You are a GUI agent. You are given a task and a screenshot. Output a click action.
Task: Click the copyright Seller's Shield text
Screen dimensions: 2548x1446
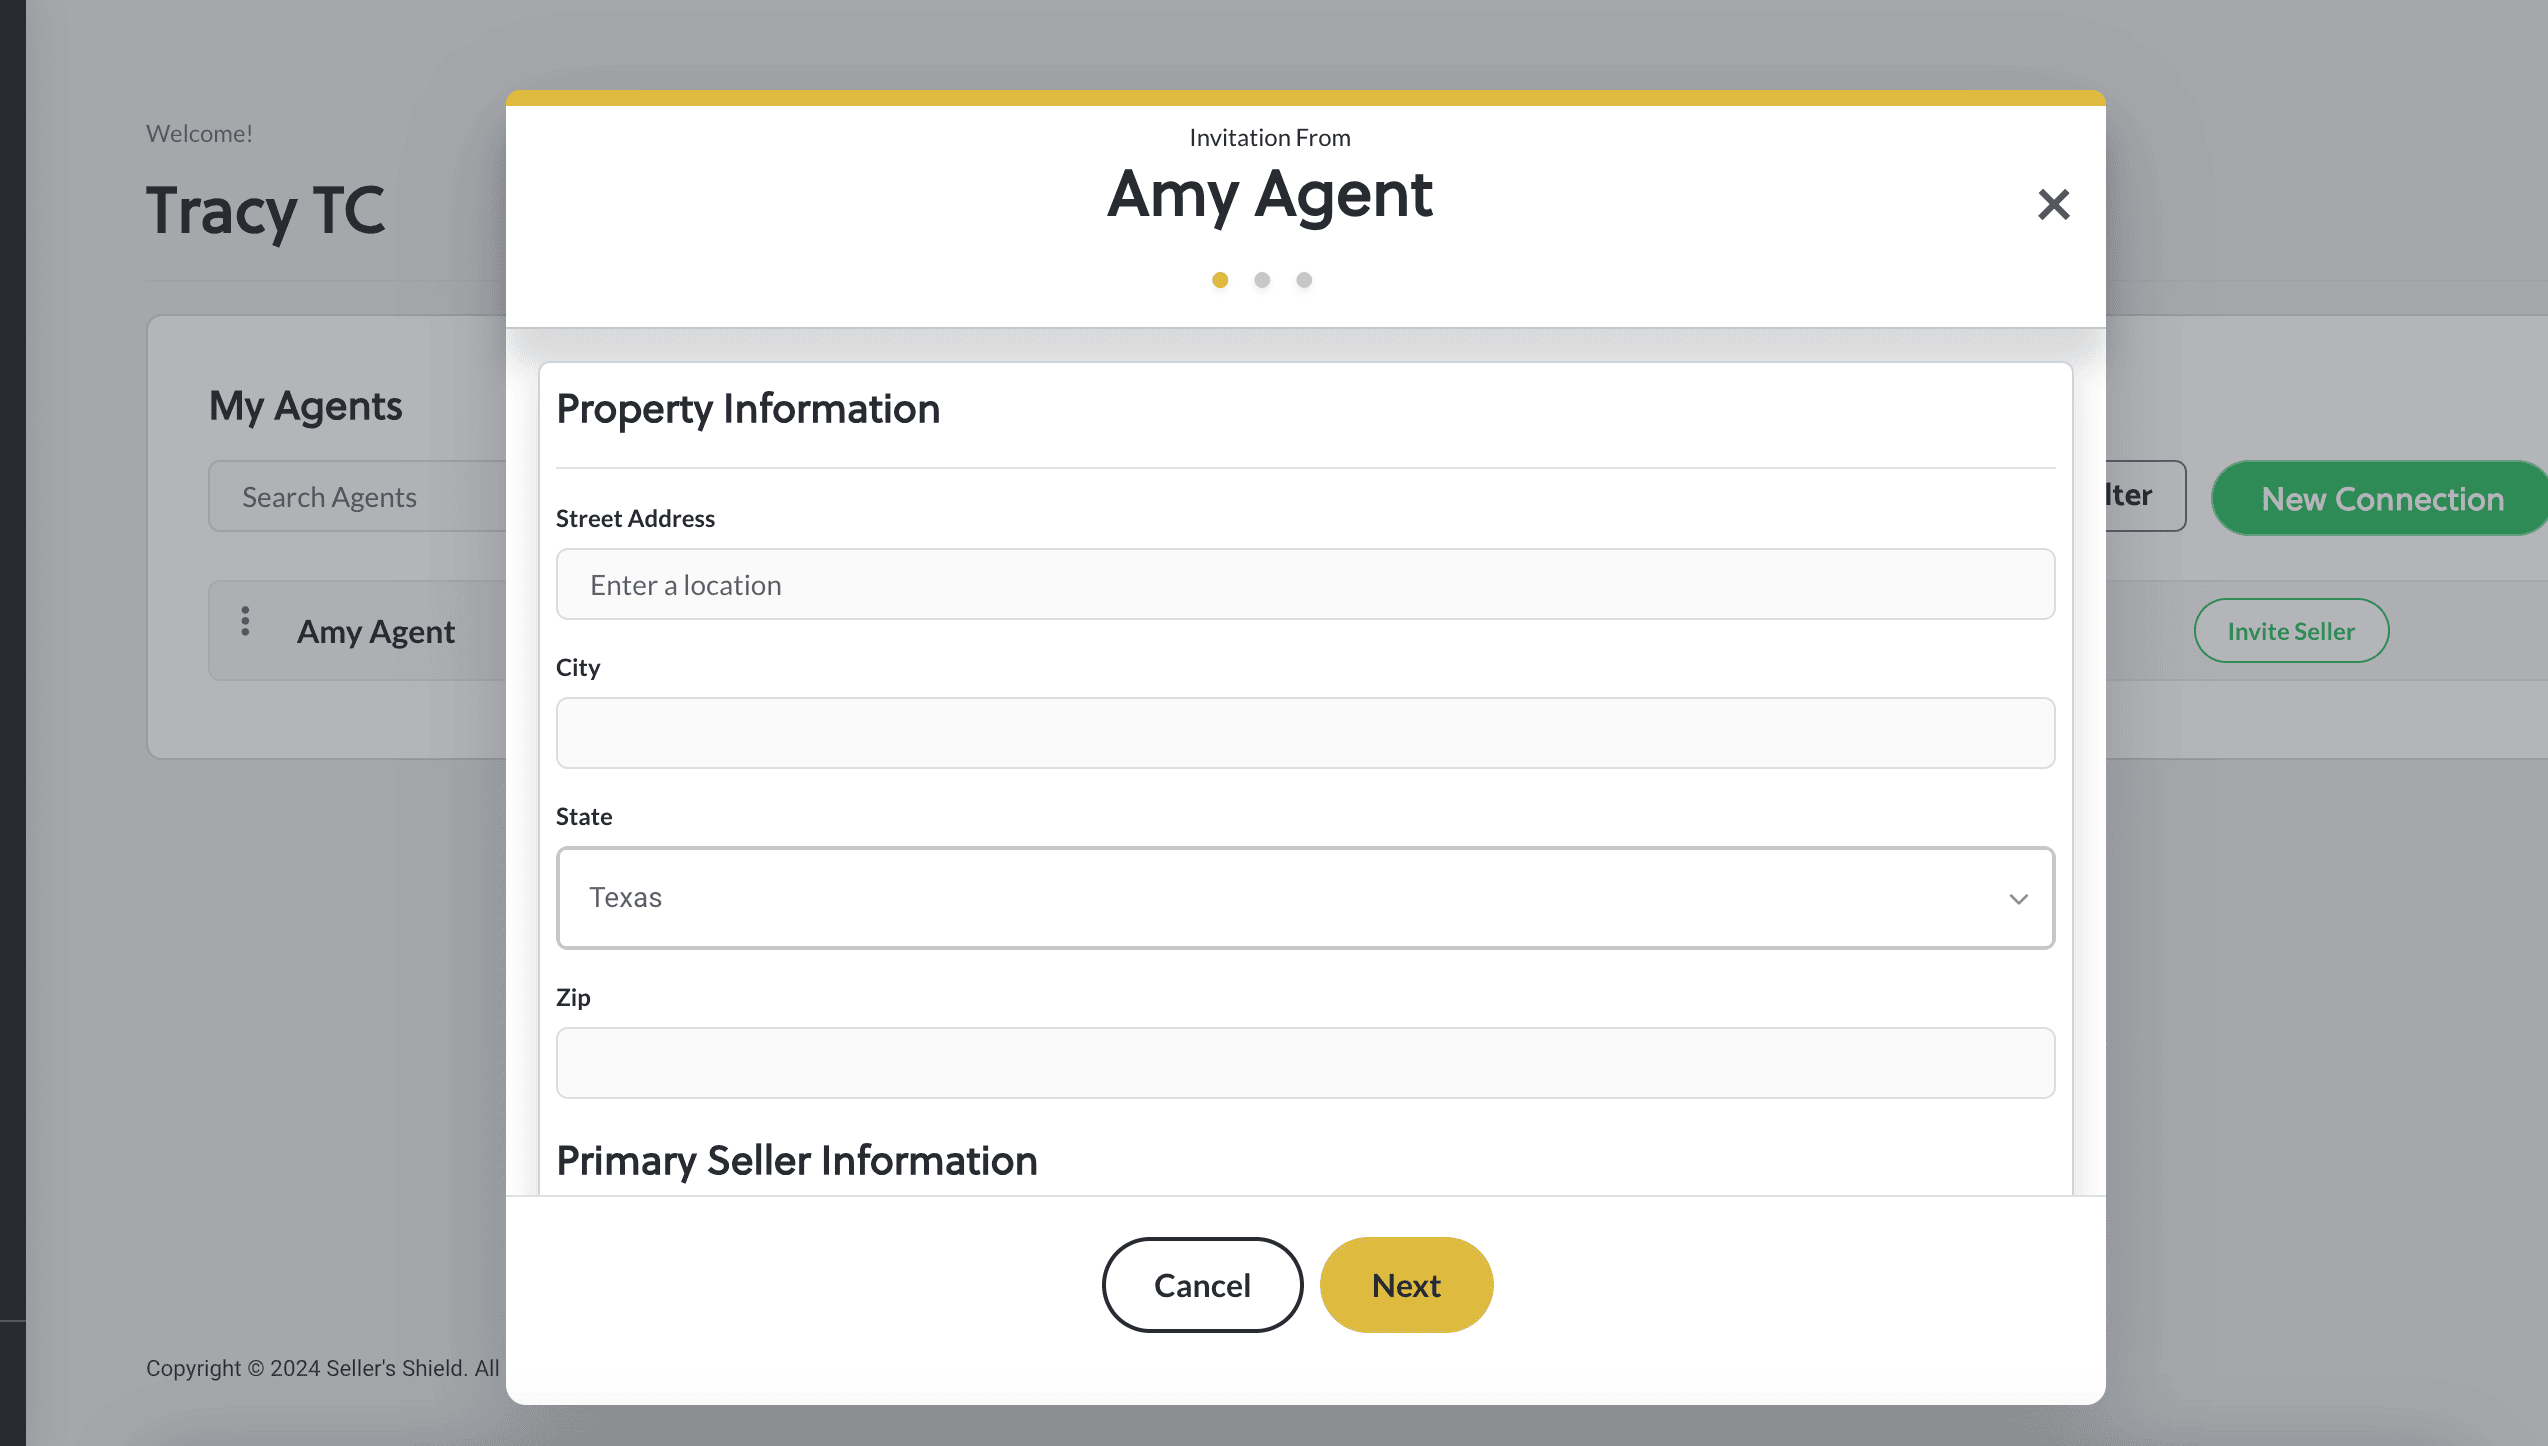pyautogui.click(x=322, y=1368)
